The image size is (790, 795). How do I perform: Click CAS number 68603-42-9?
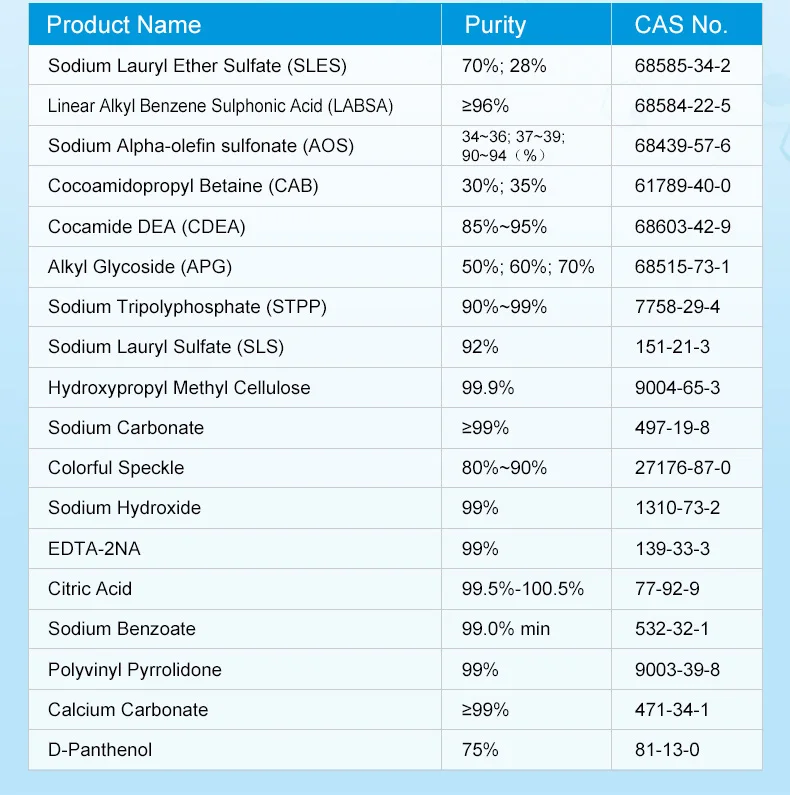pos(682,227)
